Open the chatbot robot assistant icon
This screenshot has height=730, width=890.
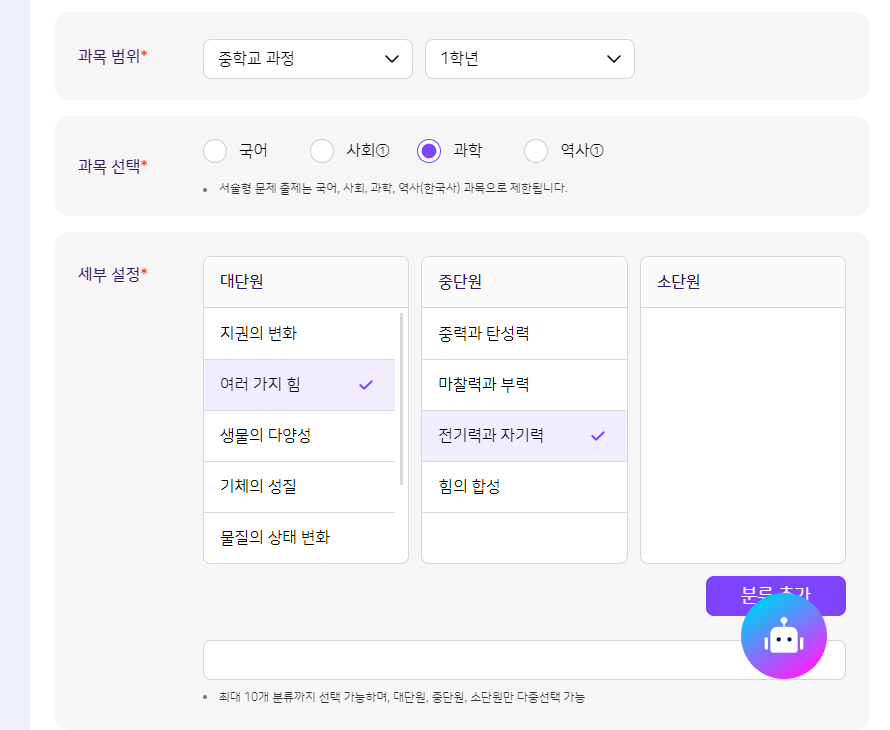784,636
